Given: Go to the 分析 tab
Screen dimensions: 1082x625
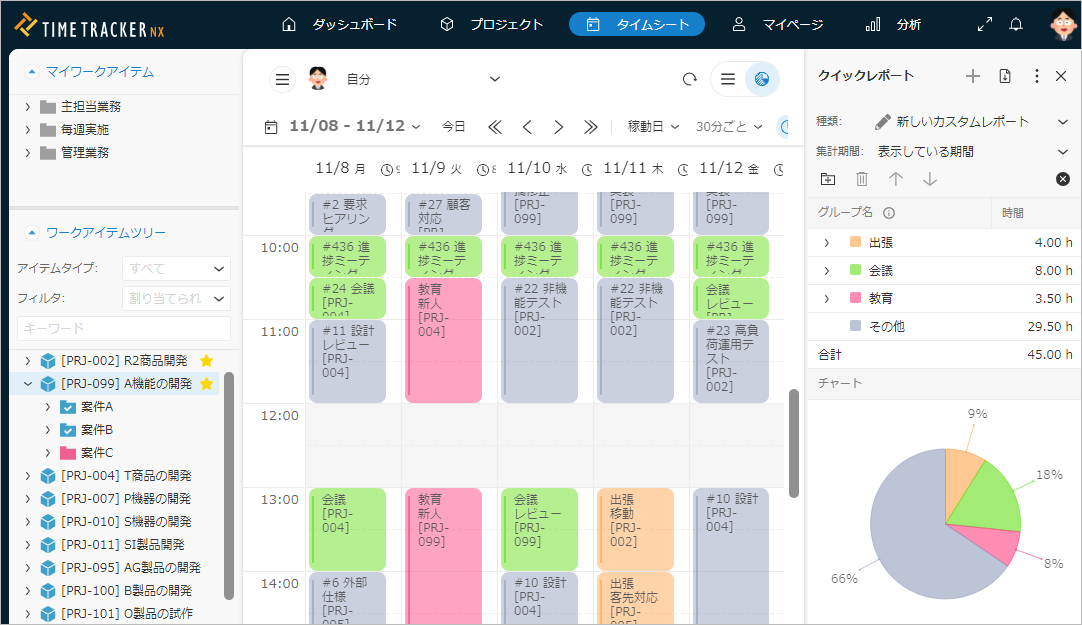Looking at the screenshot, I should (x=894, y=24).
